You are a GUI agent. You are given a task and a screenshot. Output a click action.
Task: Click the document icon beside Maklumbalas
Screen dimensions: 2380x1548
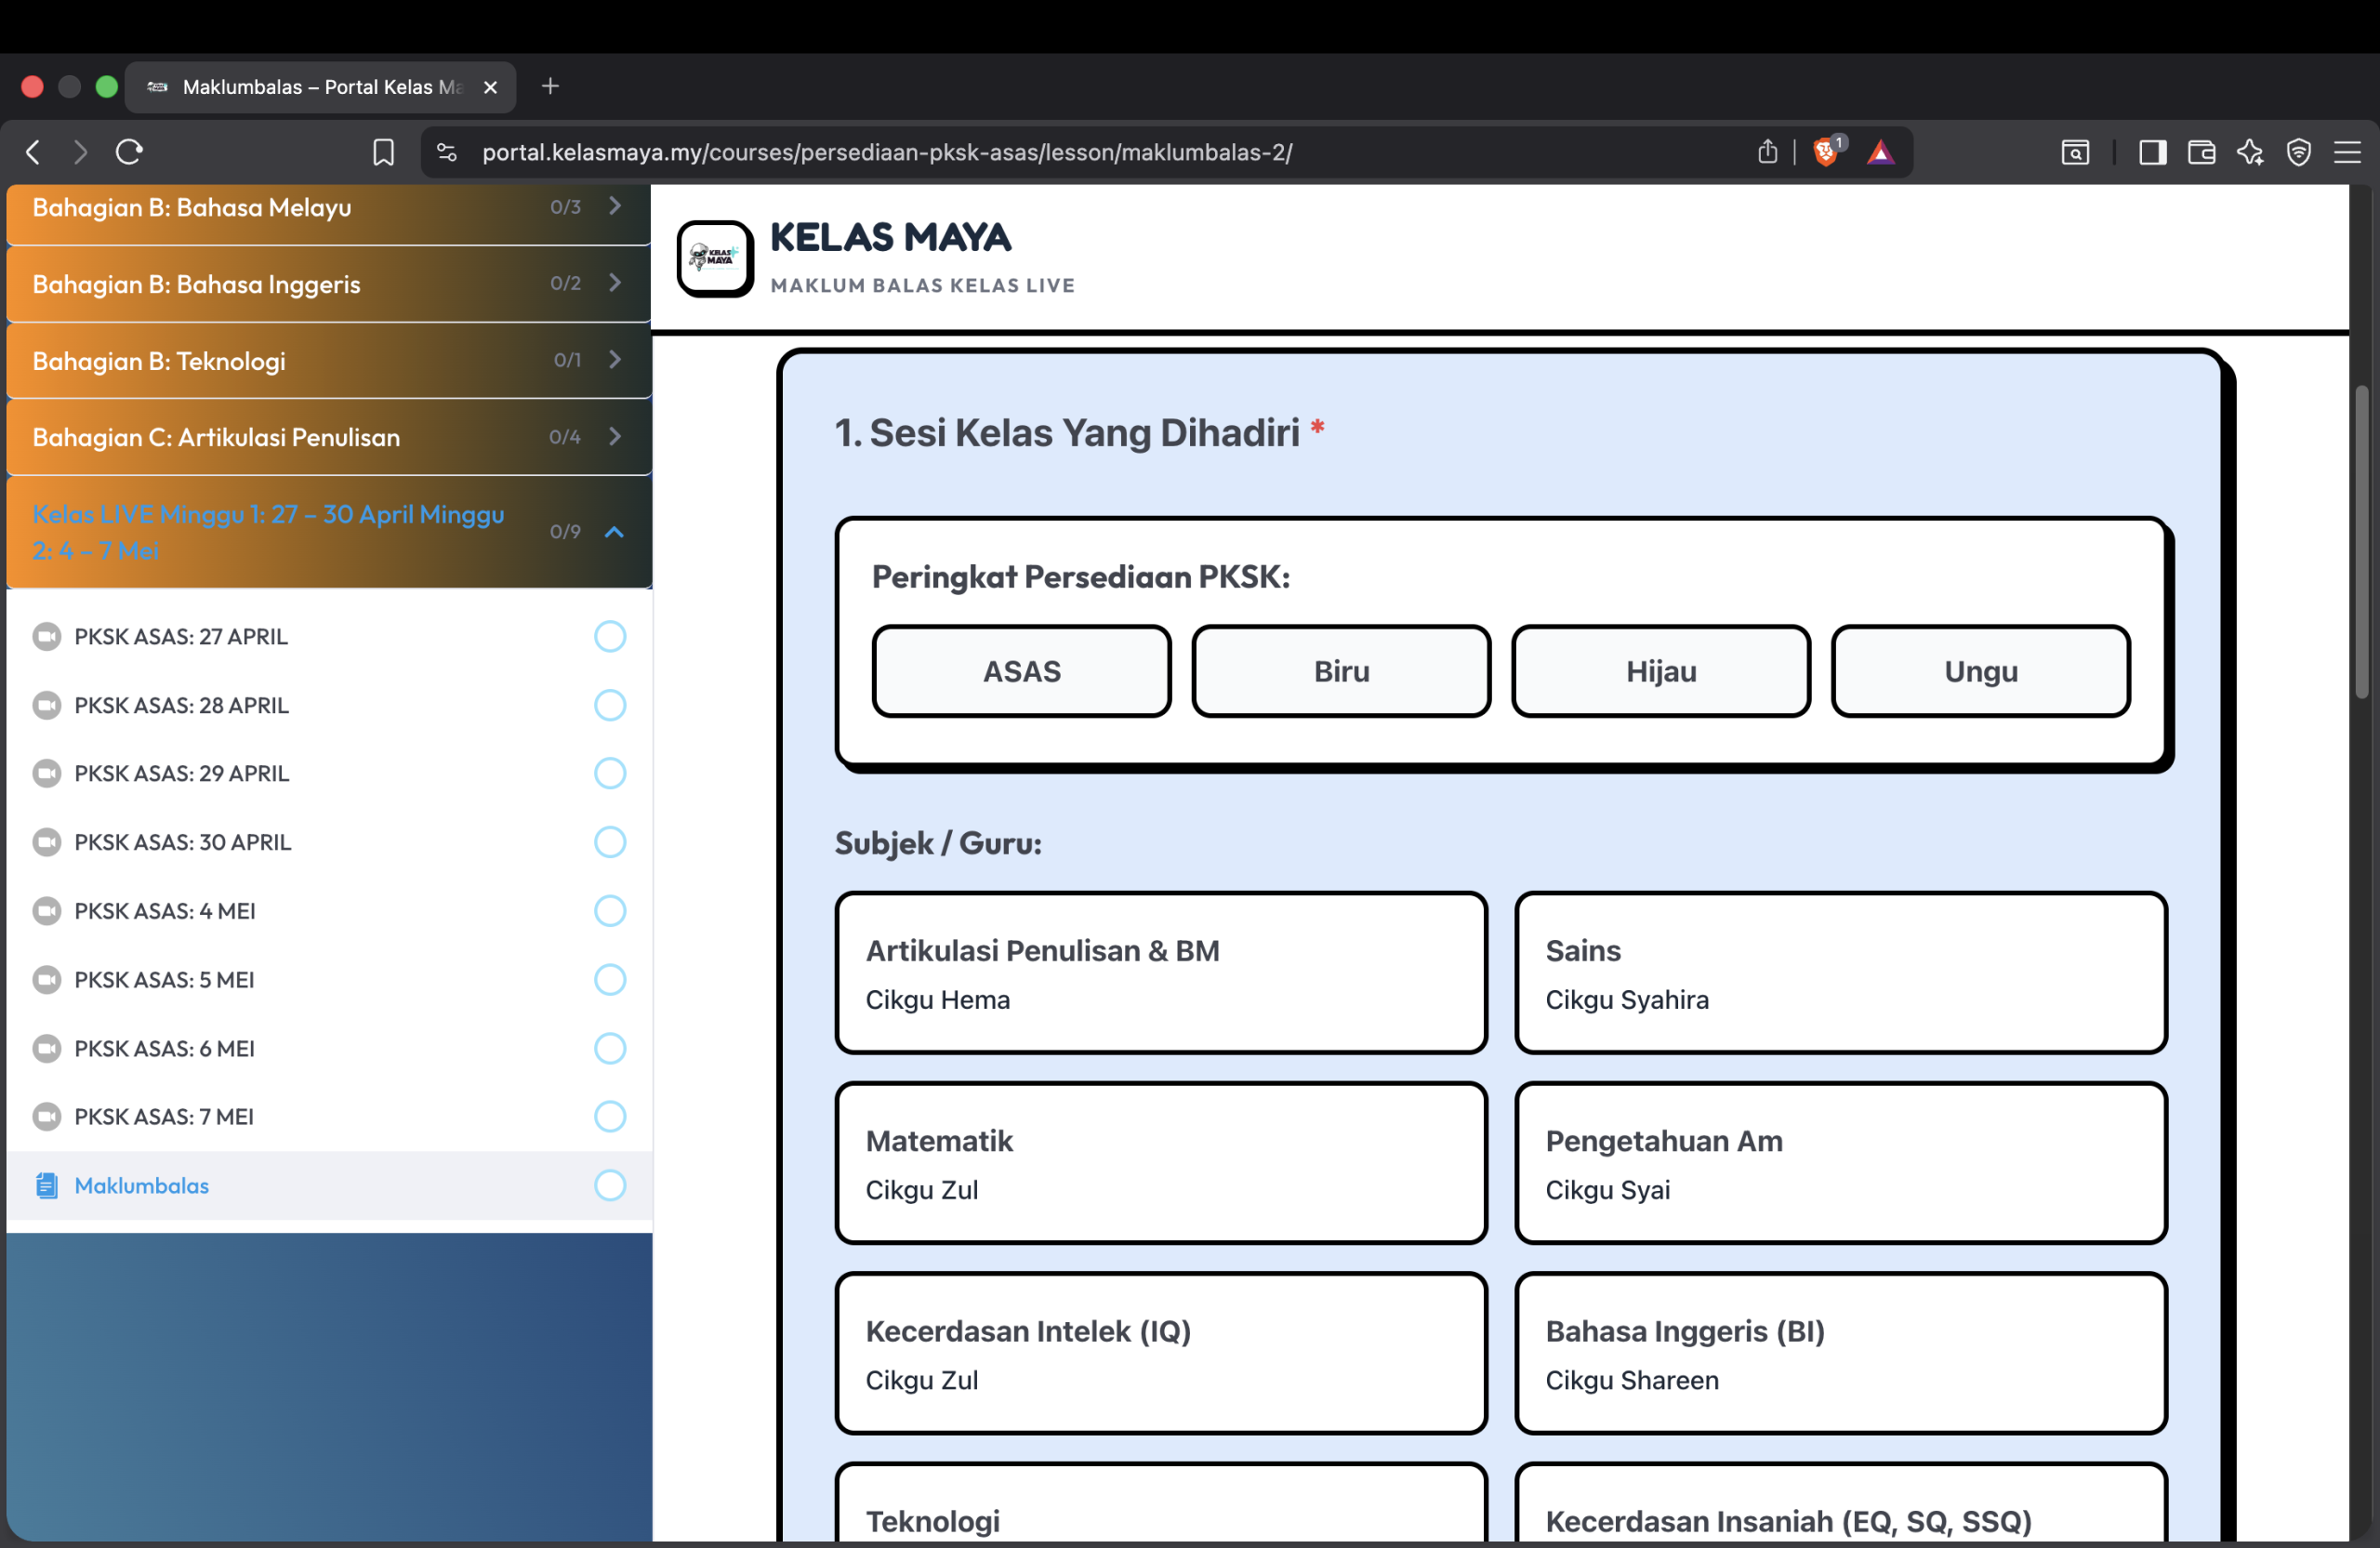(x=46, y=1185)
